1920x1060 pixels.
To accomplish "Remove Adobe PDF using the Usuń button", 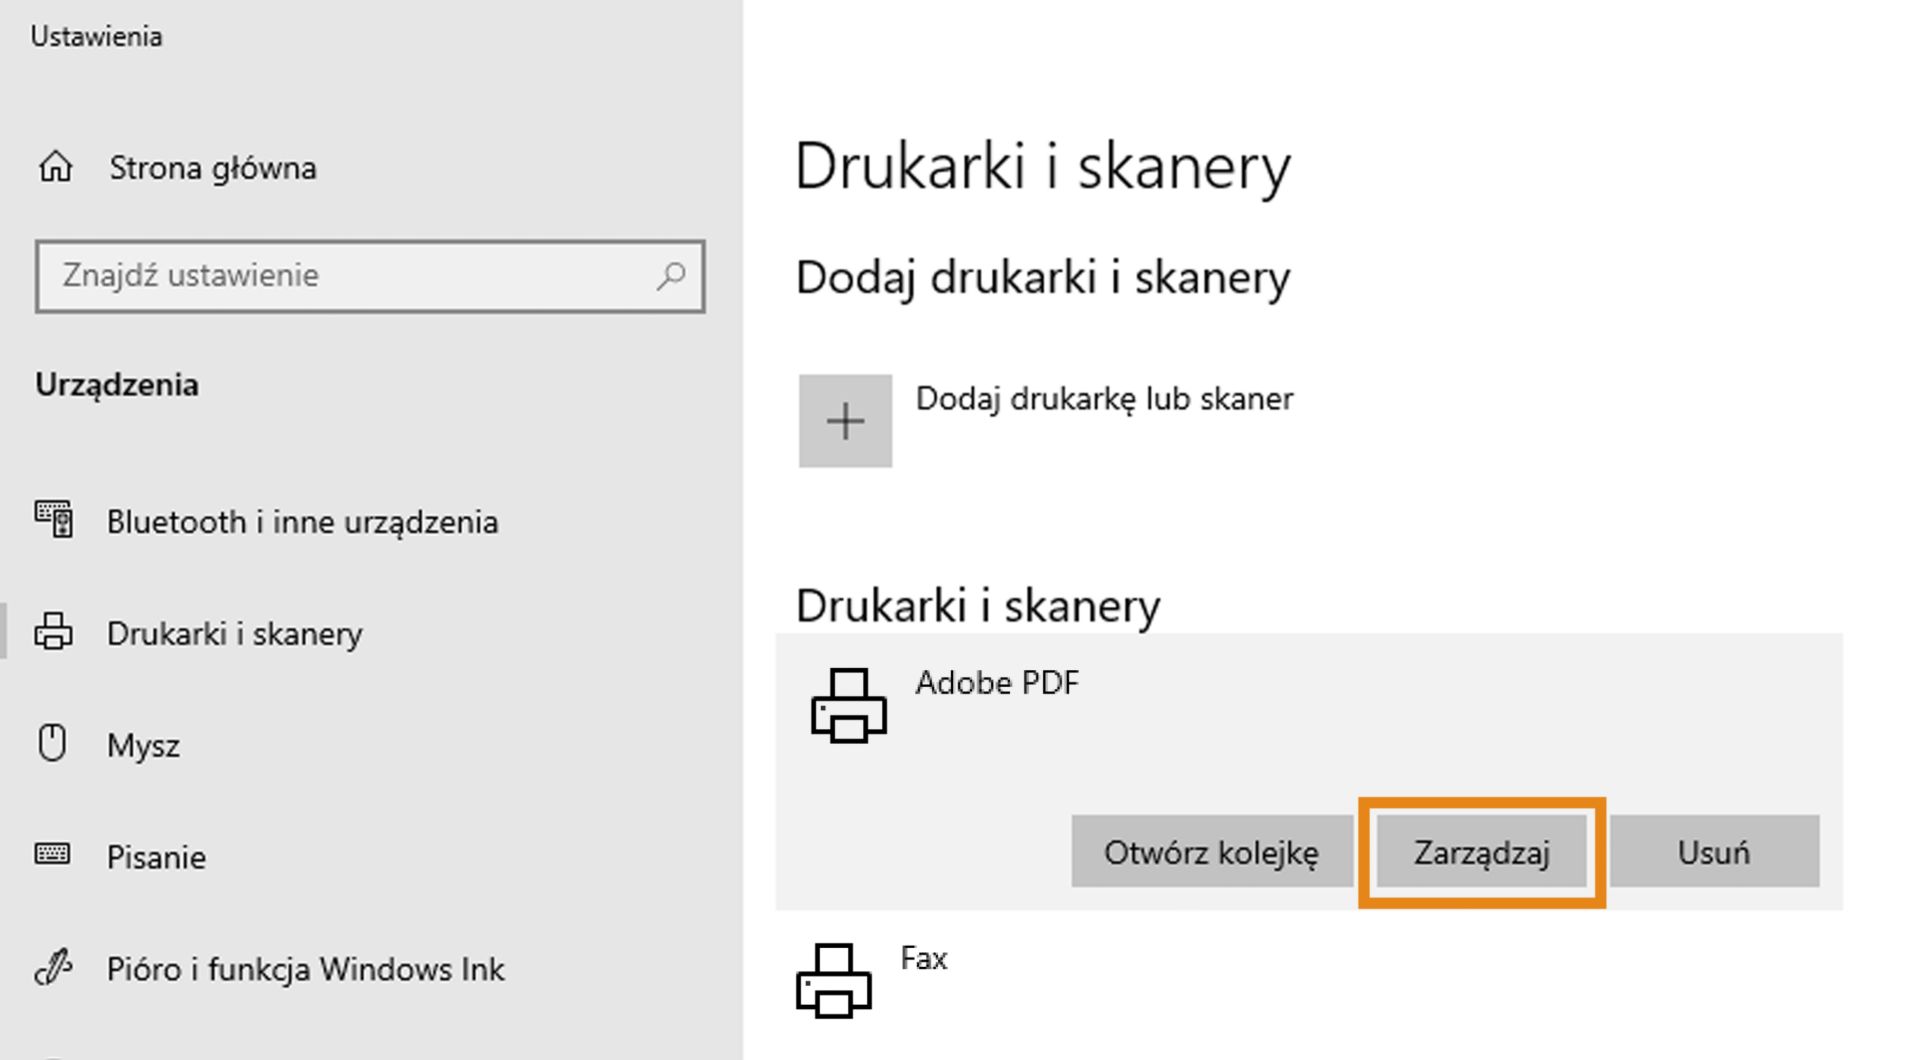I will pos(1712,852).
